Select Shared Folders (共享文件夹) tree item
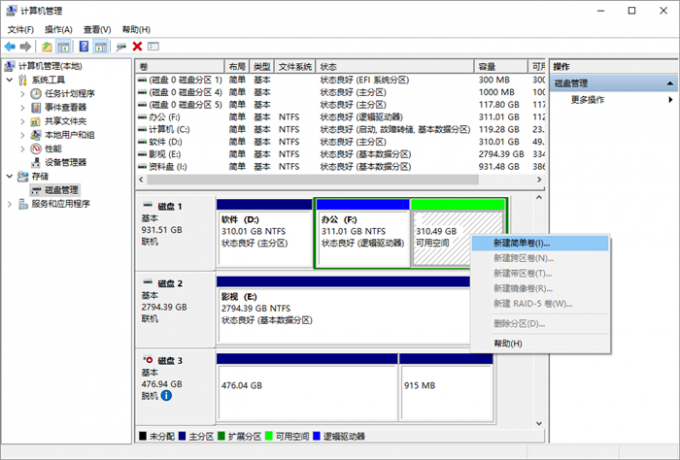The width and height of the screenshot is (680, 460). coord(59,121)
